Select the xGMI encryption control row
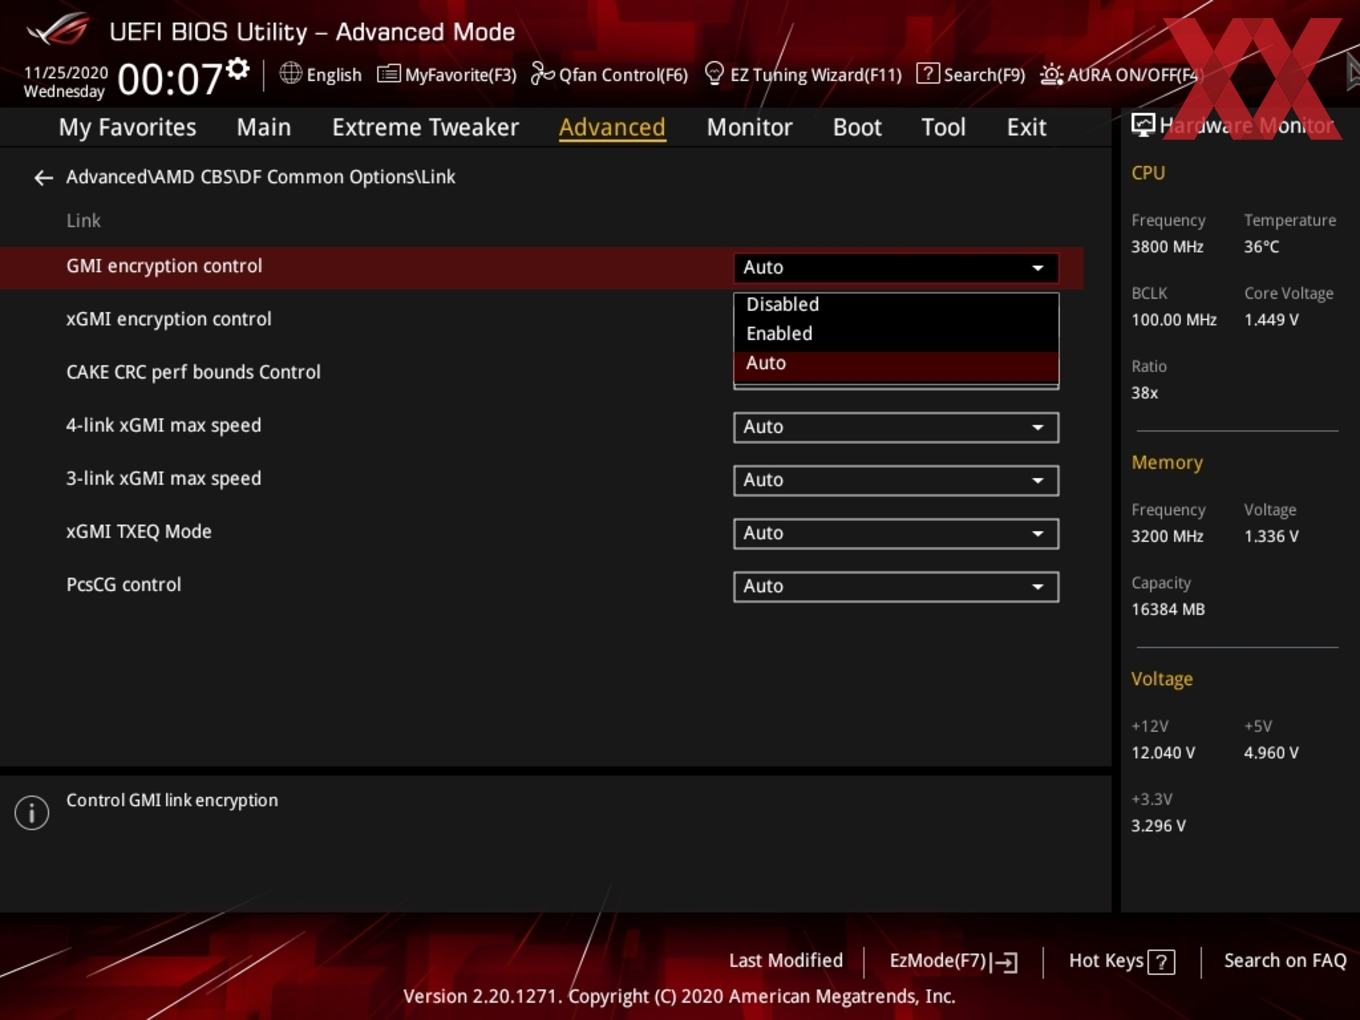Image resolution: width=1360 pixels, height=1020 pixels. click(x=169, y=319)
